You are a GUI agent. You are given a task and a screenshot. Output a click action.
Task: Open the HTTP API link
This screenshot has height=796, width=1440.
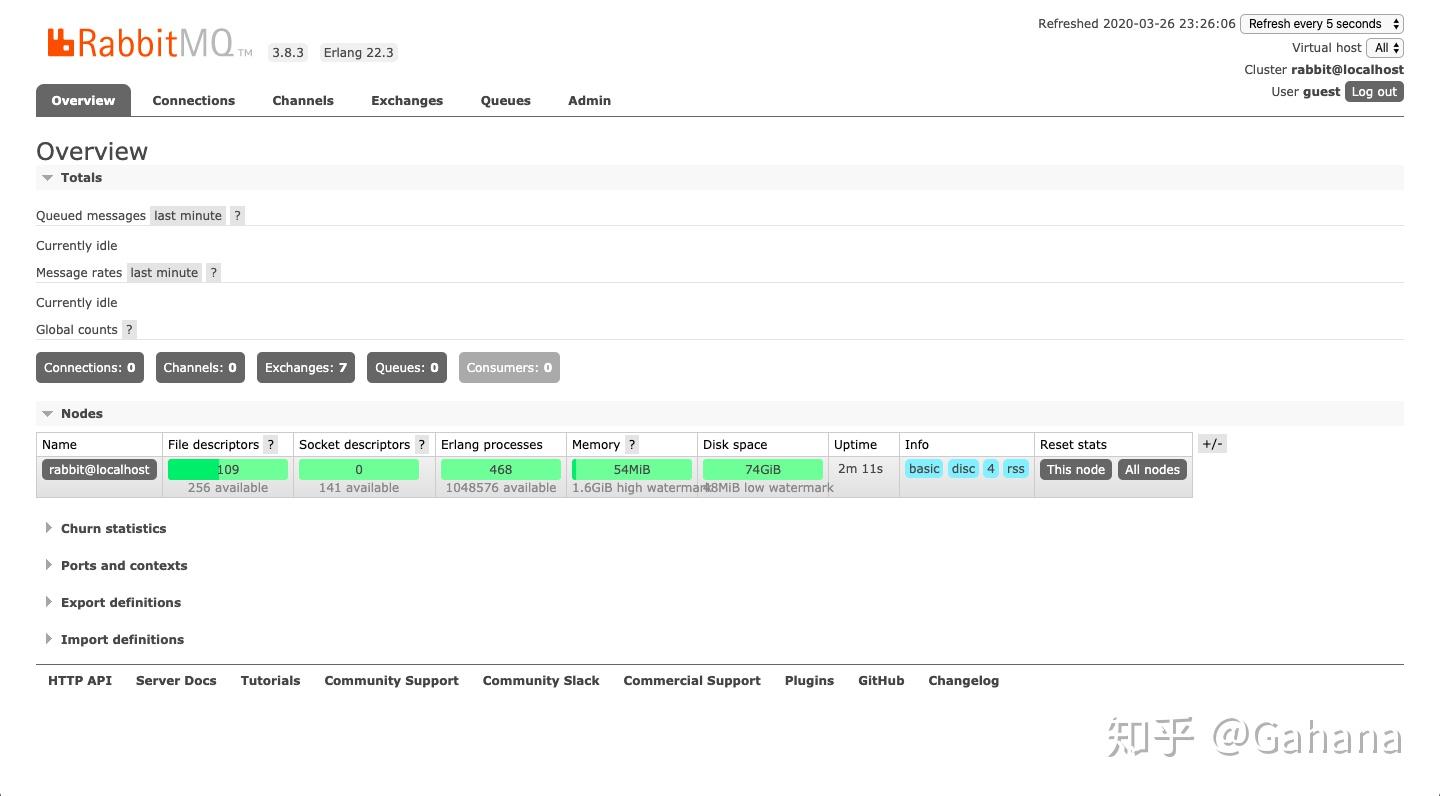point(80,680)
